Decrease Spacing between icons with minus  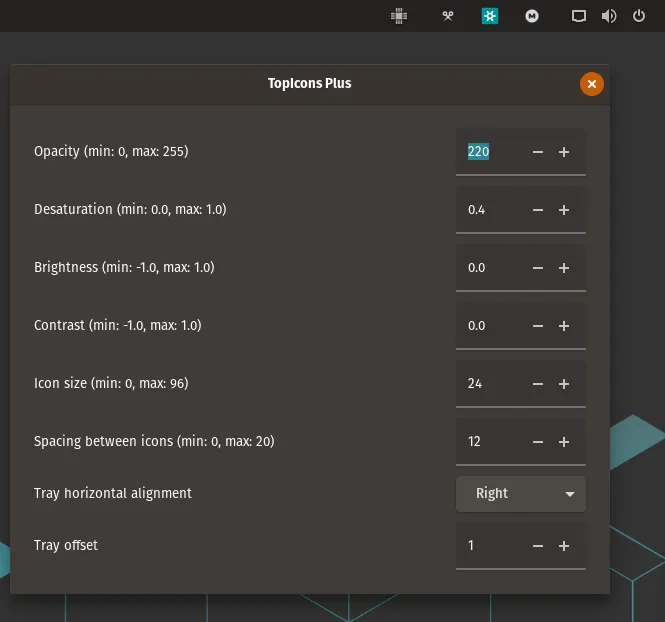click(538, 442)
